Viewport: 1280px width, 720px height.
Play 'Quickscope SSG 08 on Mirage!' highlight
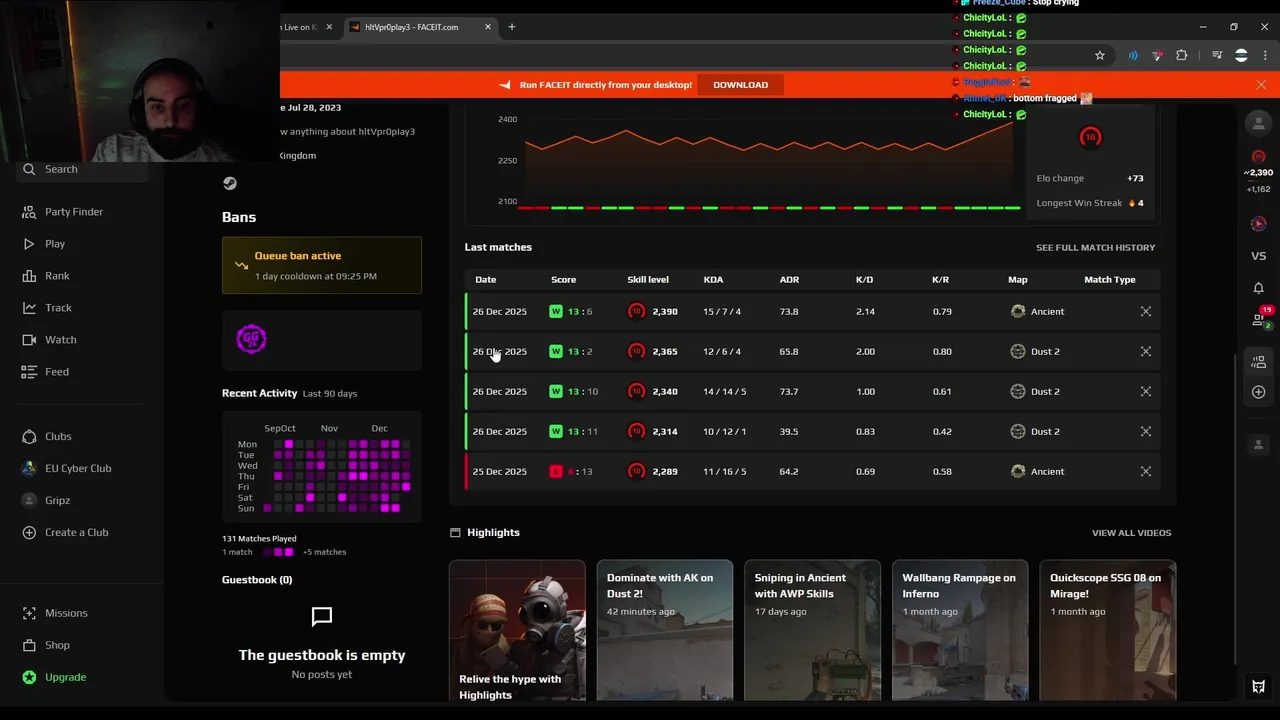pyautogui.click(x=1108, y=631)
